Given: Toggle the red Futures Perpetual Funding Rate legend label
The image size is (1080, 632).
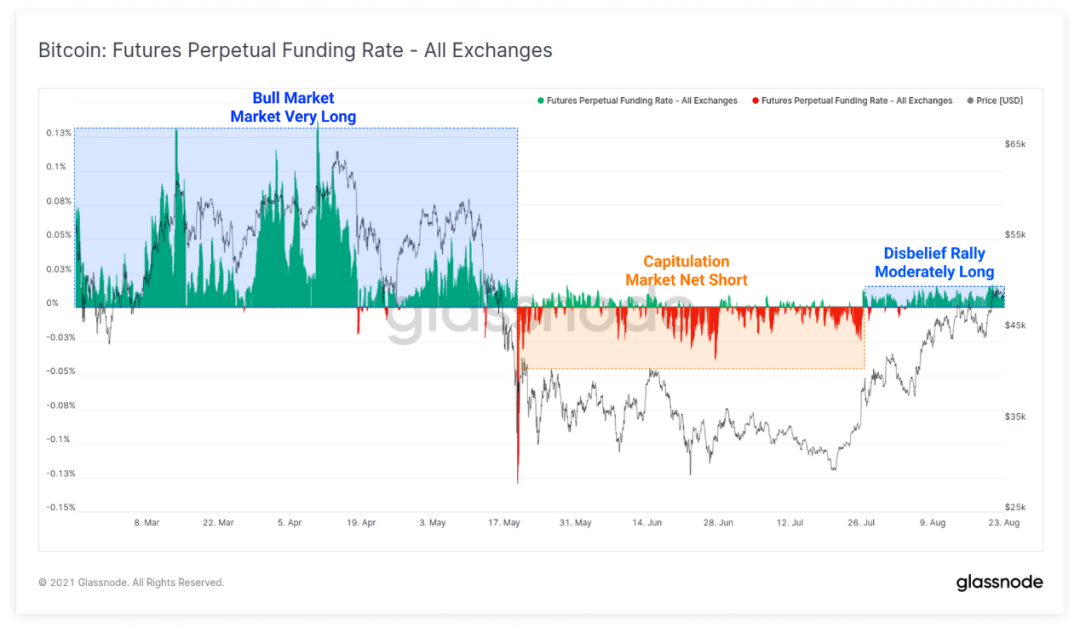Looking at the screenshot, I should coord(857,101).
